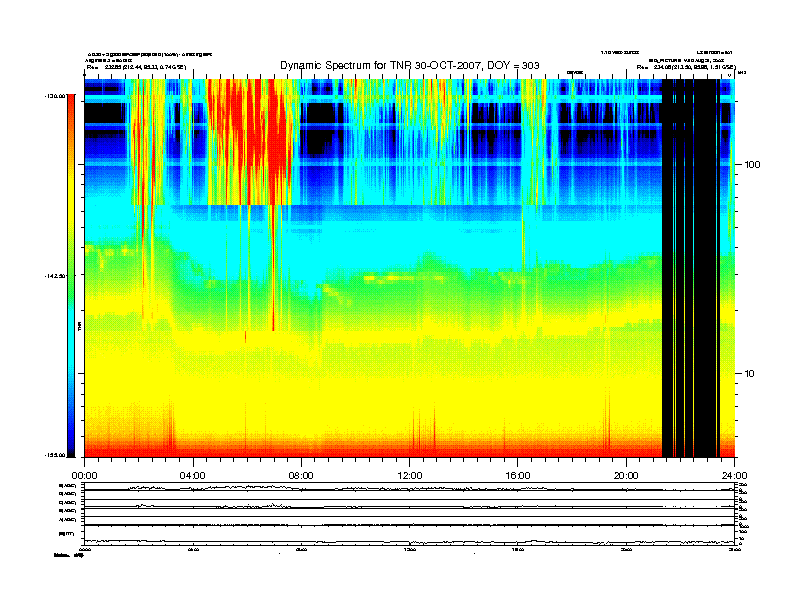Click the "04:00" time axis label
Viewport: 792px width, 612px height.
[x=193, y=476]
